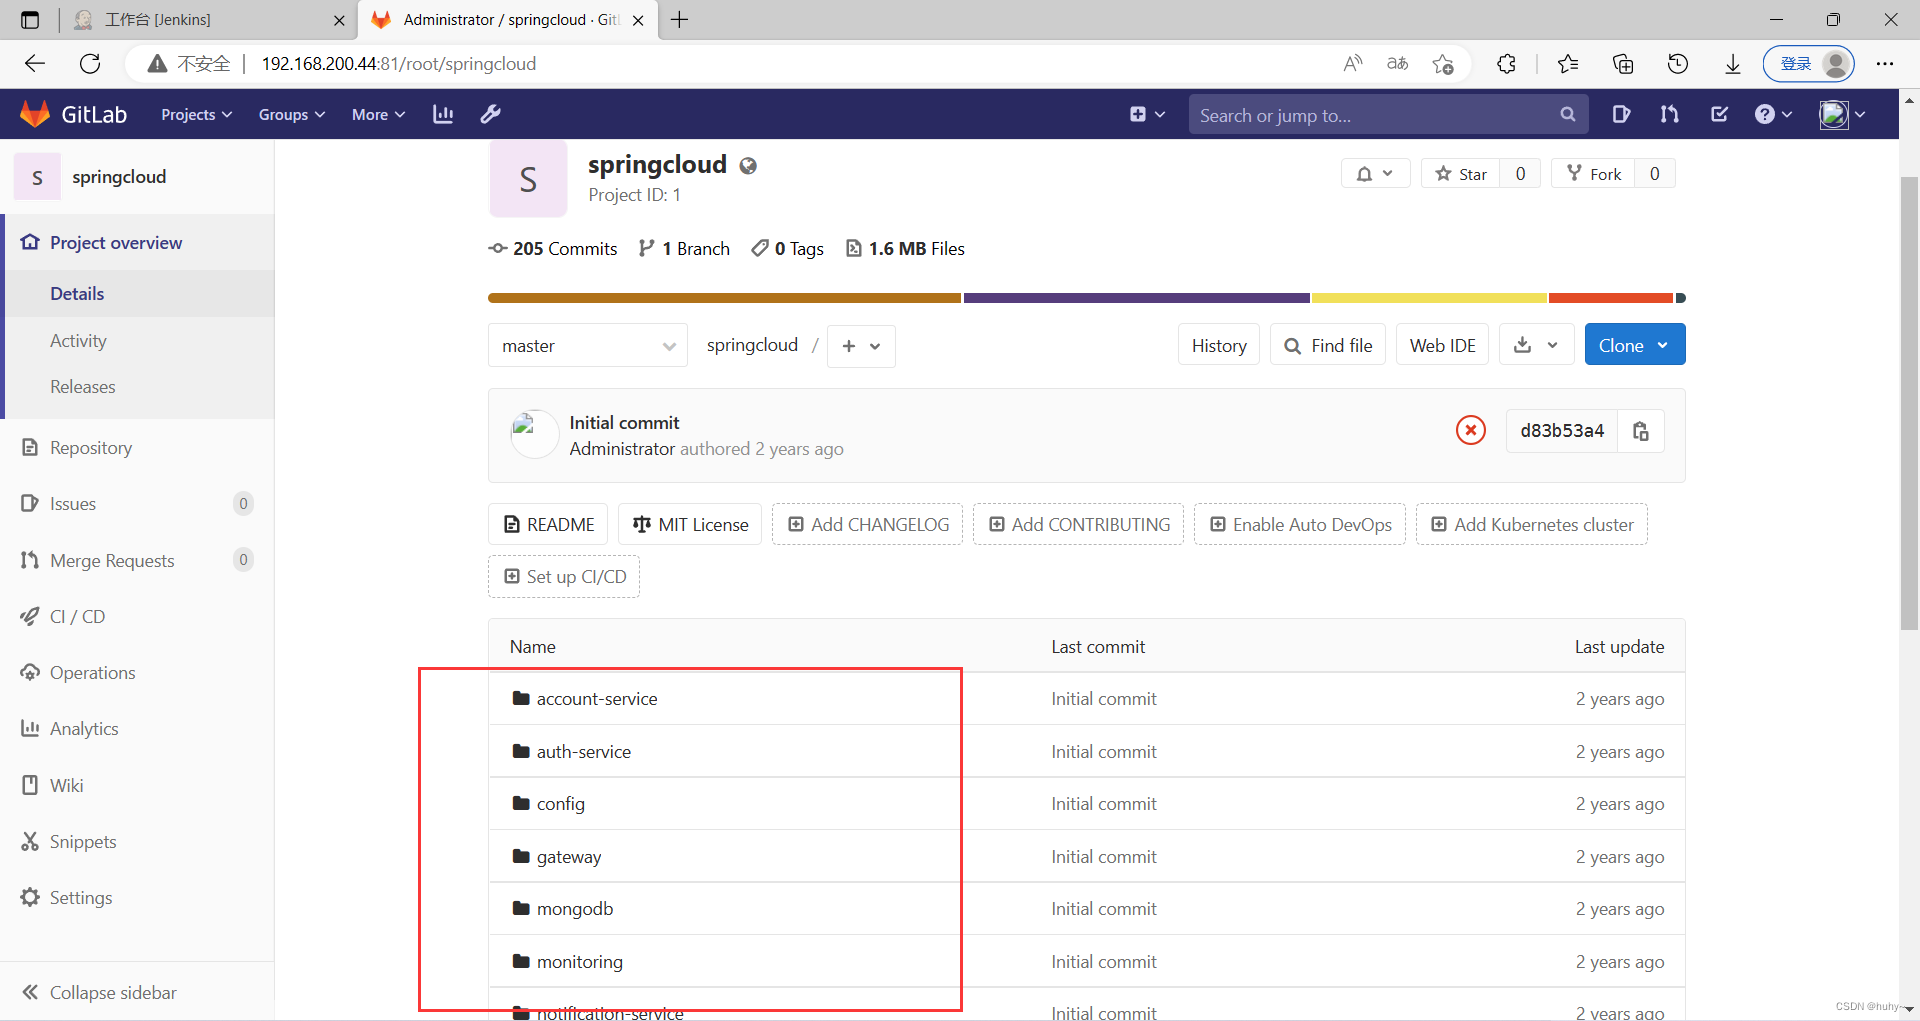
Task: Open Operations in sidebar
Action: (x=92, y=673)
